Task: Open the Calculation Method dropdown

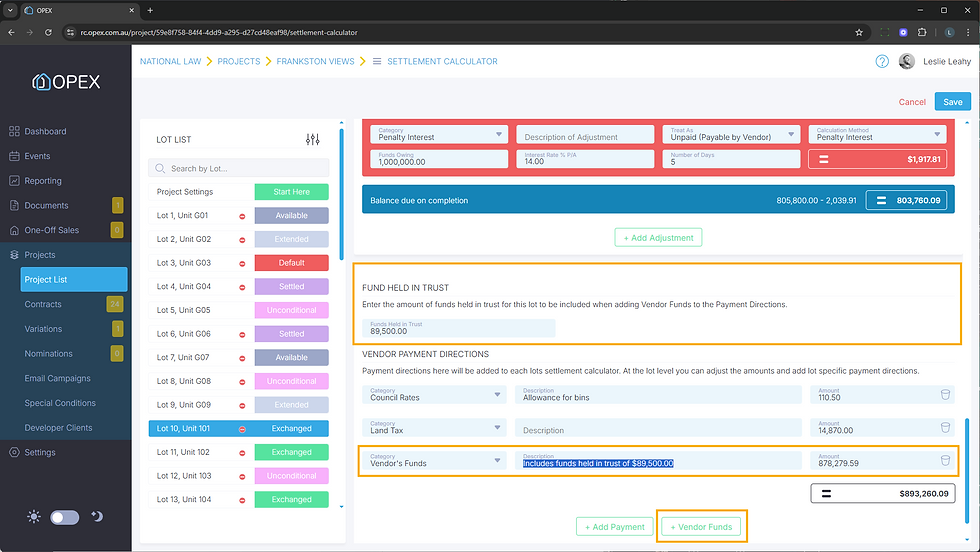Action: pos(878,134)
